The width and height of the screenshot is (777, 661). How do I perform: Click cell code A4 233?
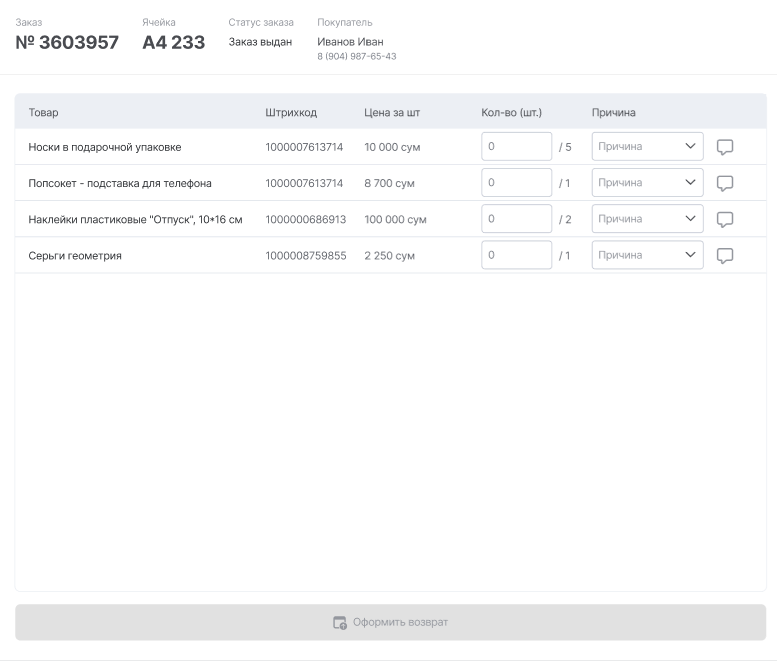(173, 43)
